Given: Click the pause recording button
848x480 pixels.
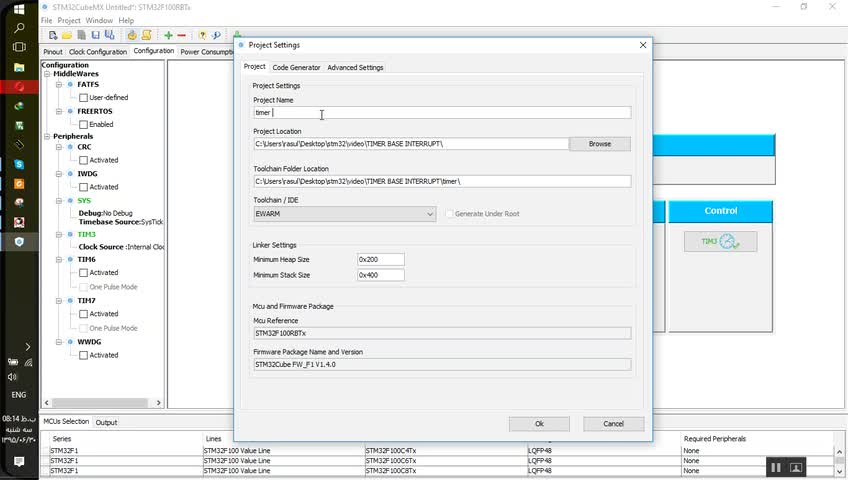Looking at the screenshot, I should (776, 468).
